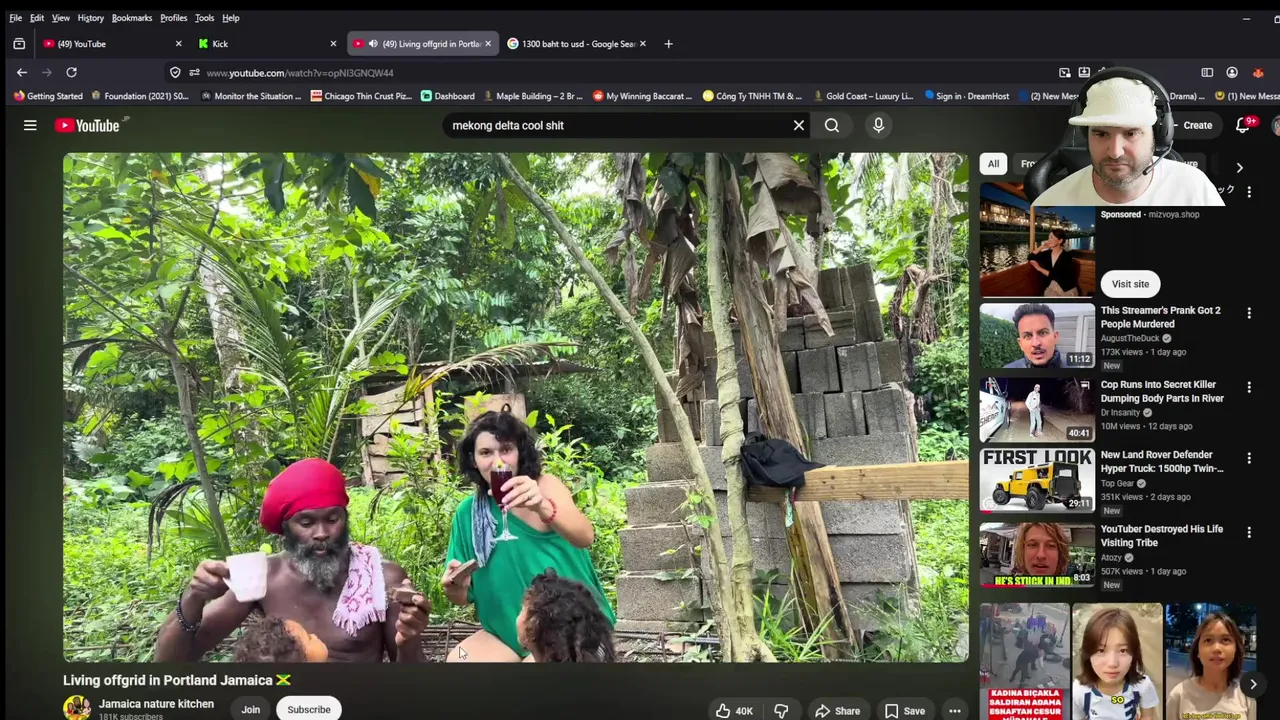Open options for 'New Land Rover Defender' video
Viewport: 1280px width, 720px height.
click(x=1249, y=458)
